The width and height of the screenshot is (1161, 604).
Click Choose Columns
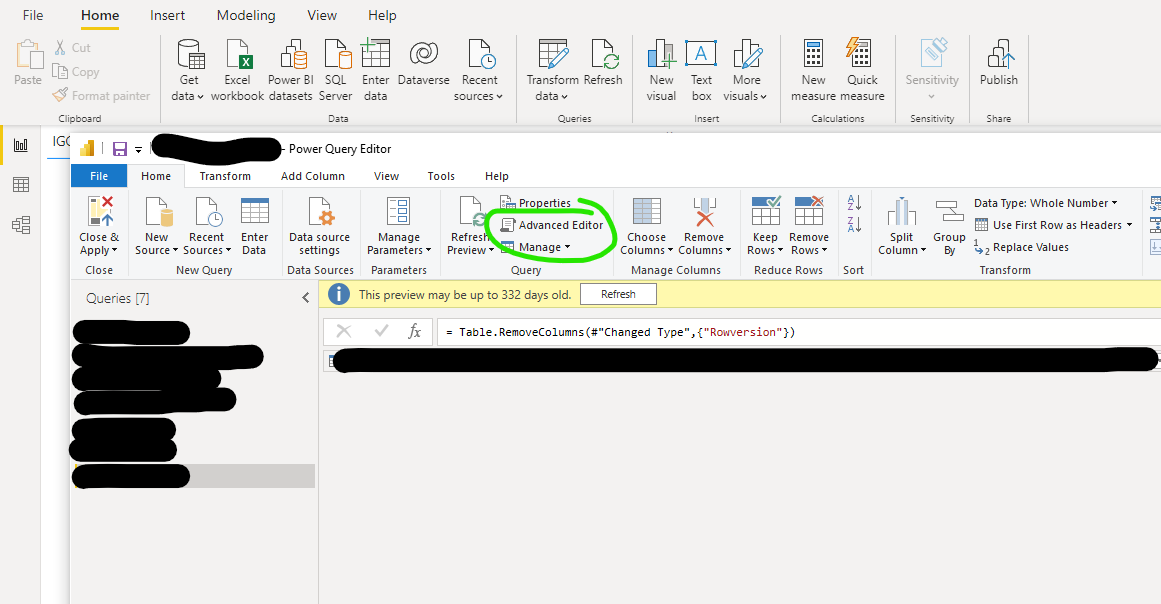(x=646, y=226)
